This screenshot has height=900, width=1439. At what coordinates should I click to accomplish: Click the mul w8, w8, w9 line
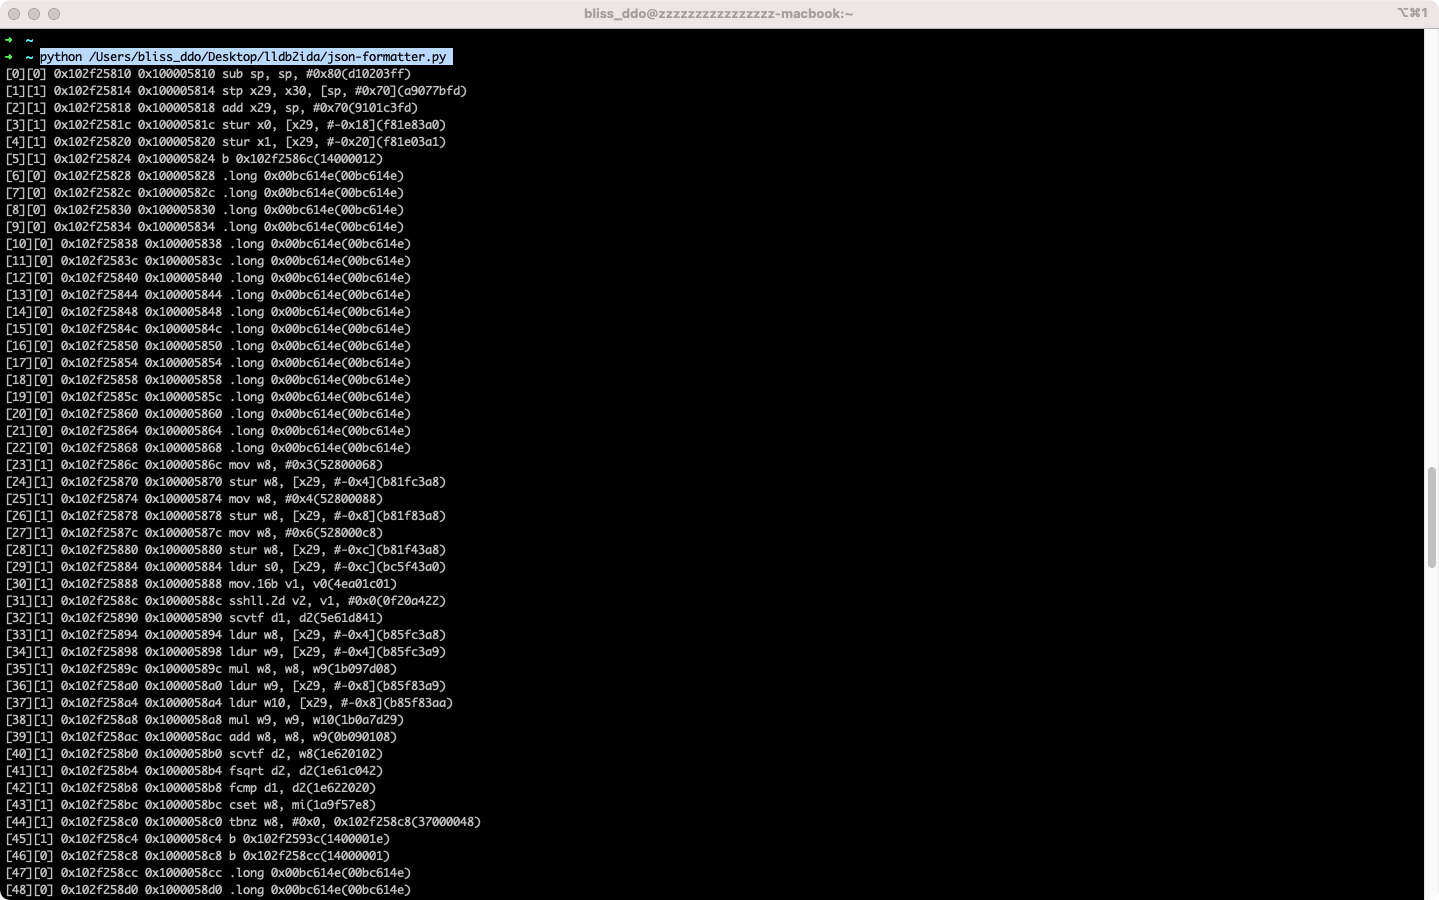pyautogui.click(x=201, y=669)
